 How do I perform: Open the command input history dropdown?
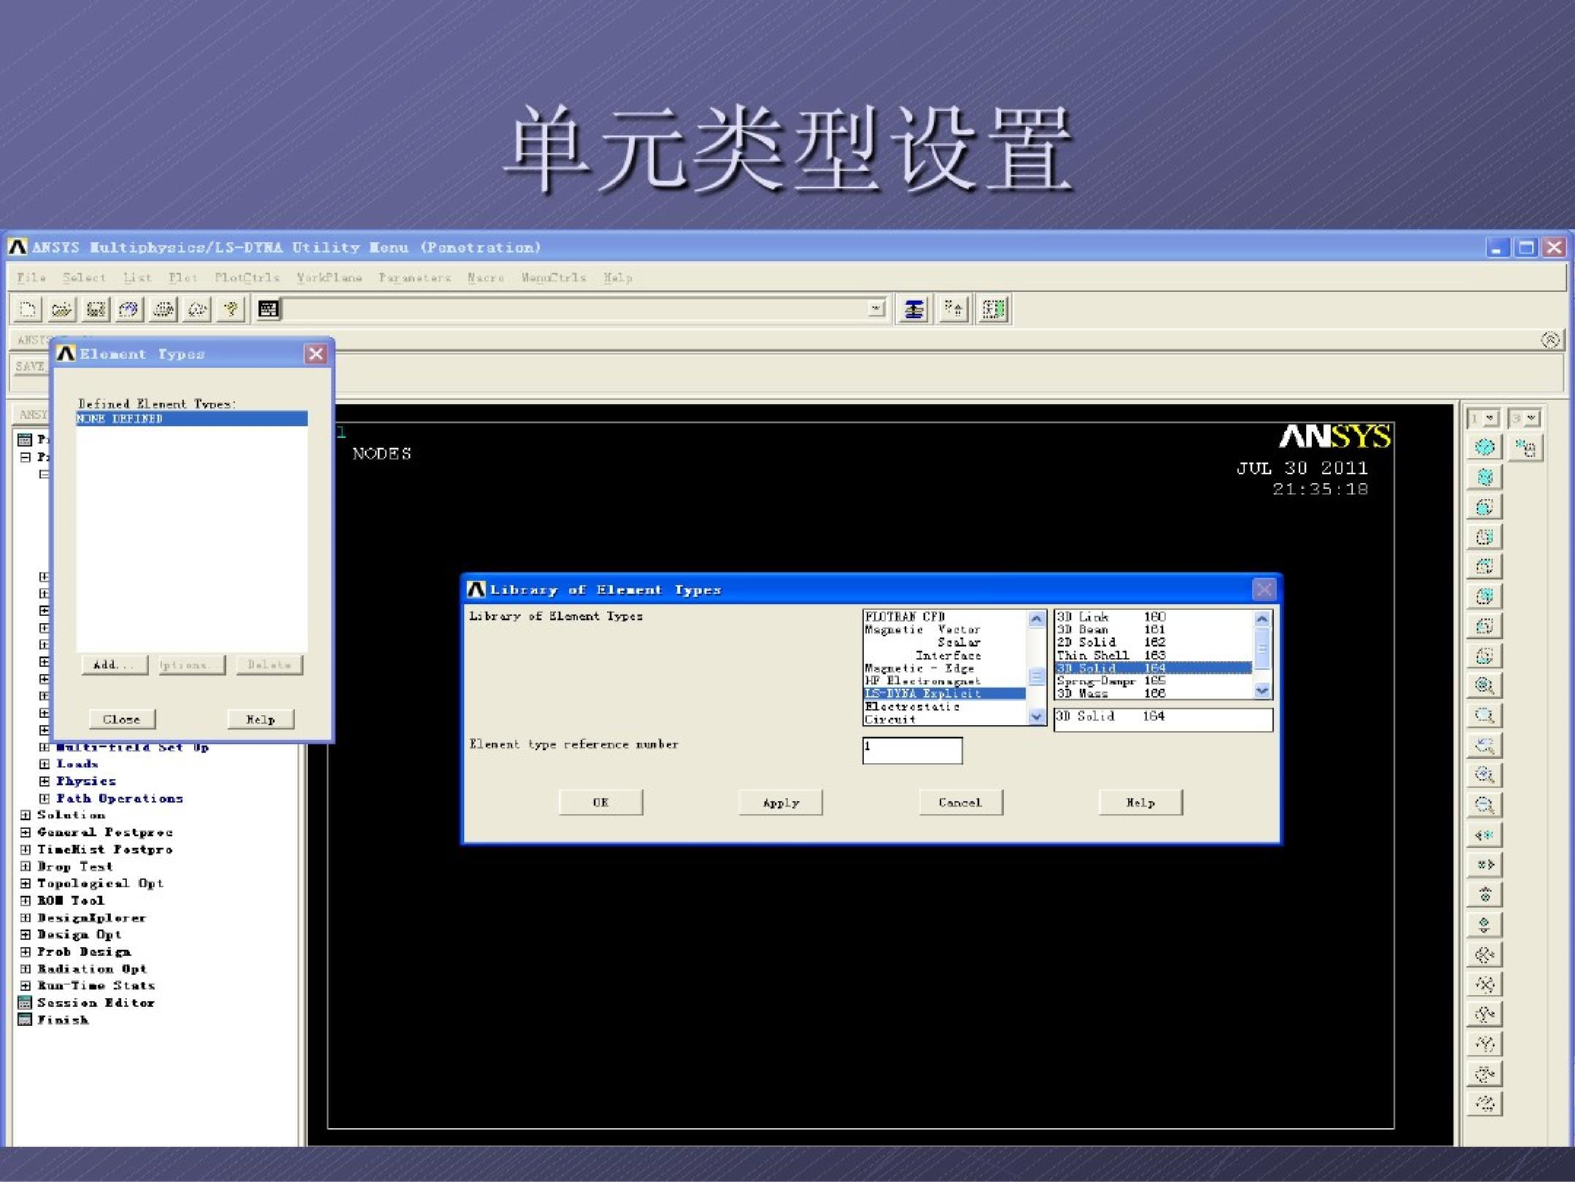point(876,309)
